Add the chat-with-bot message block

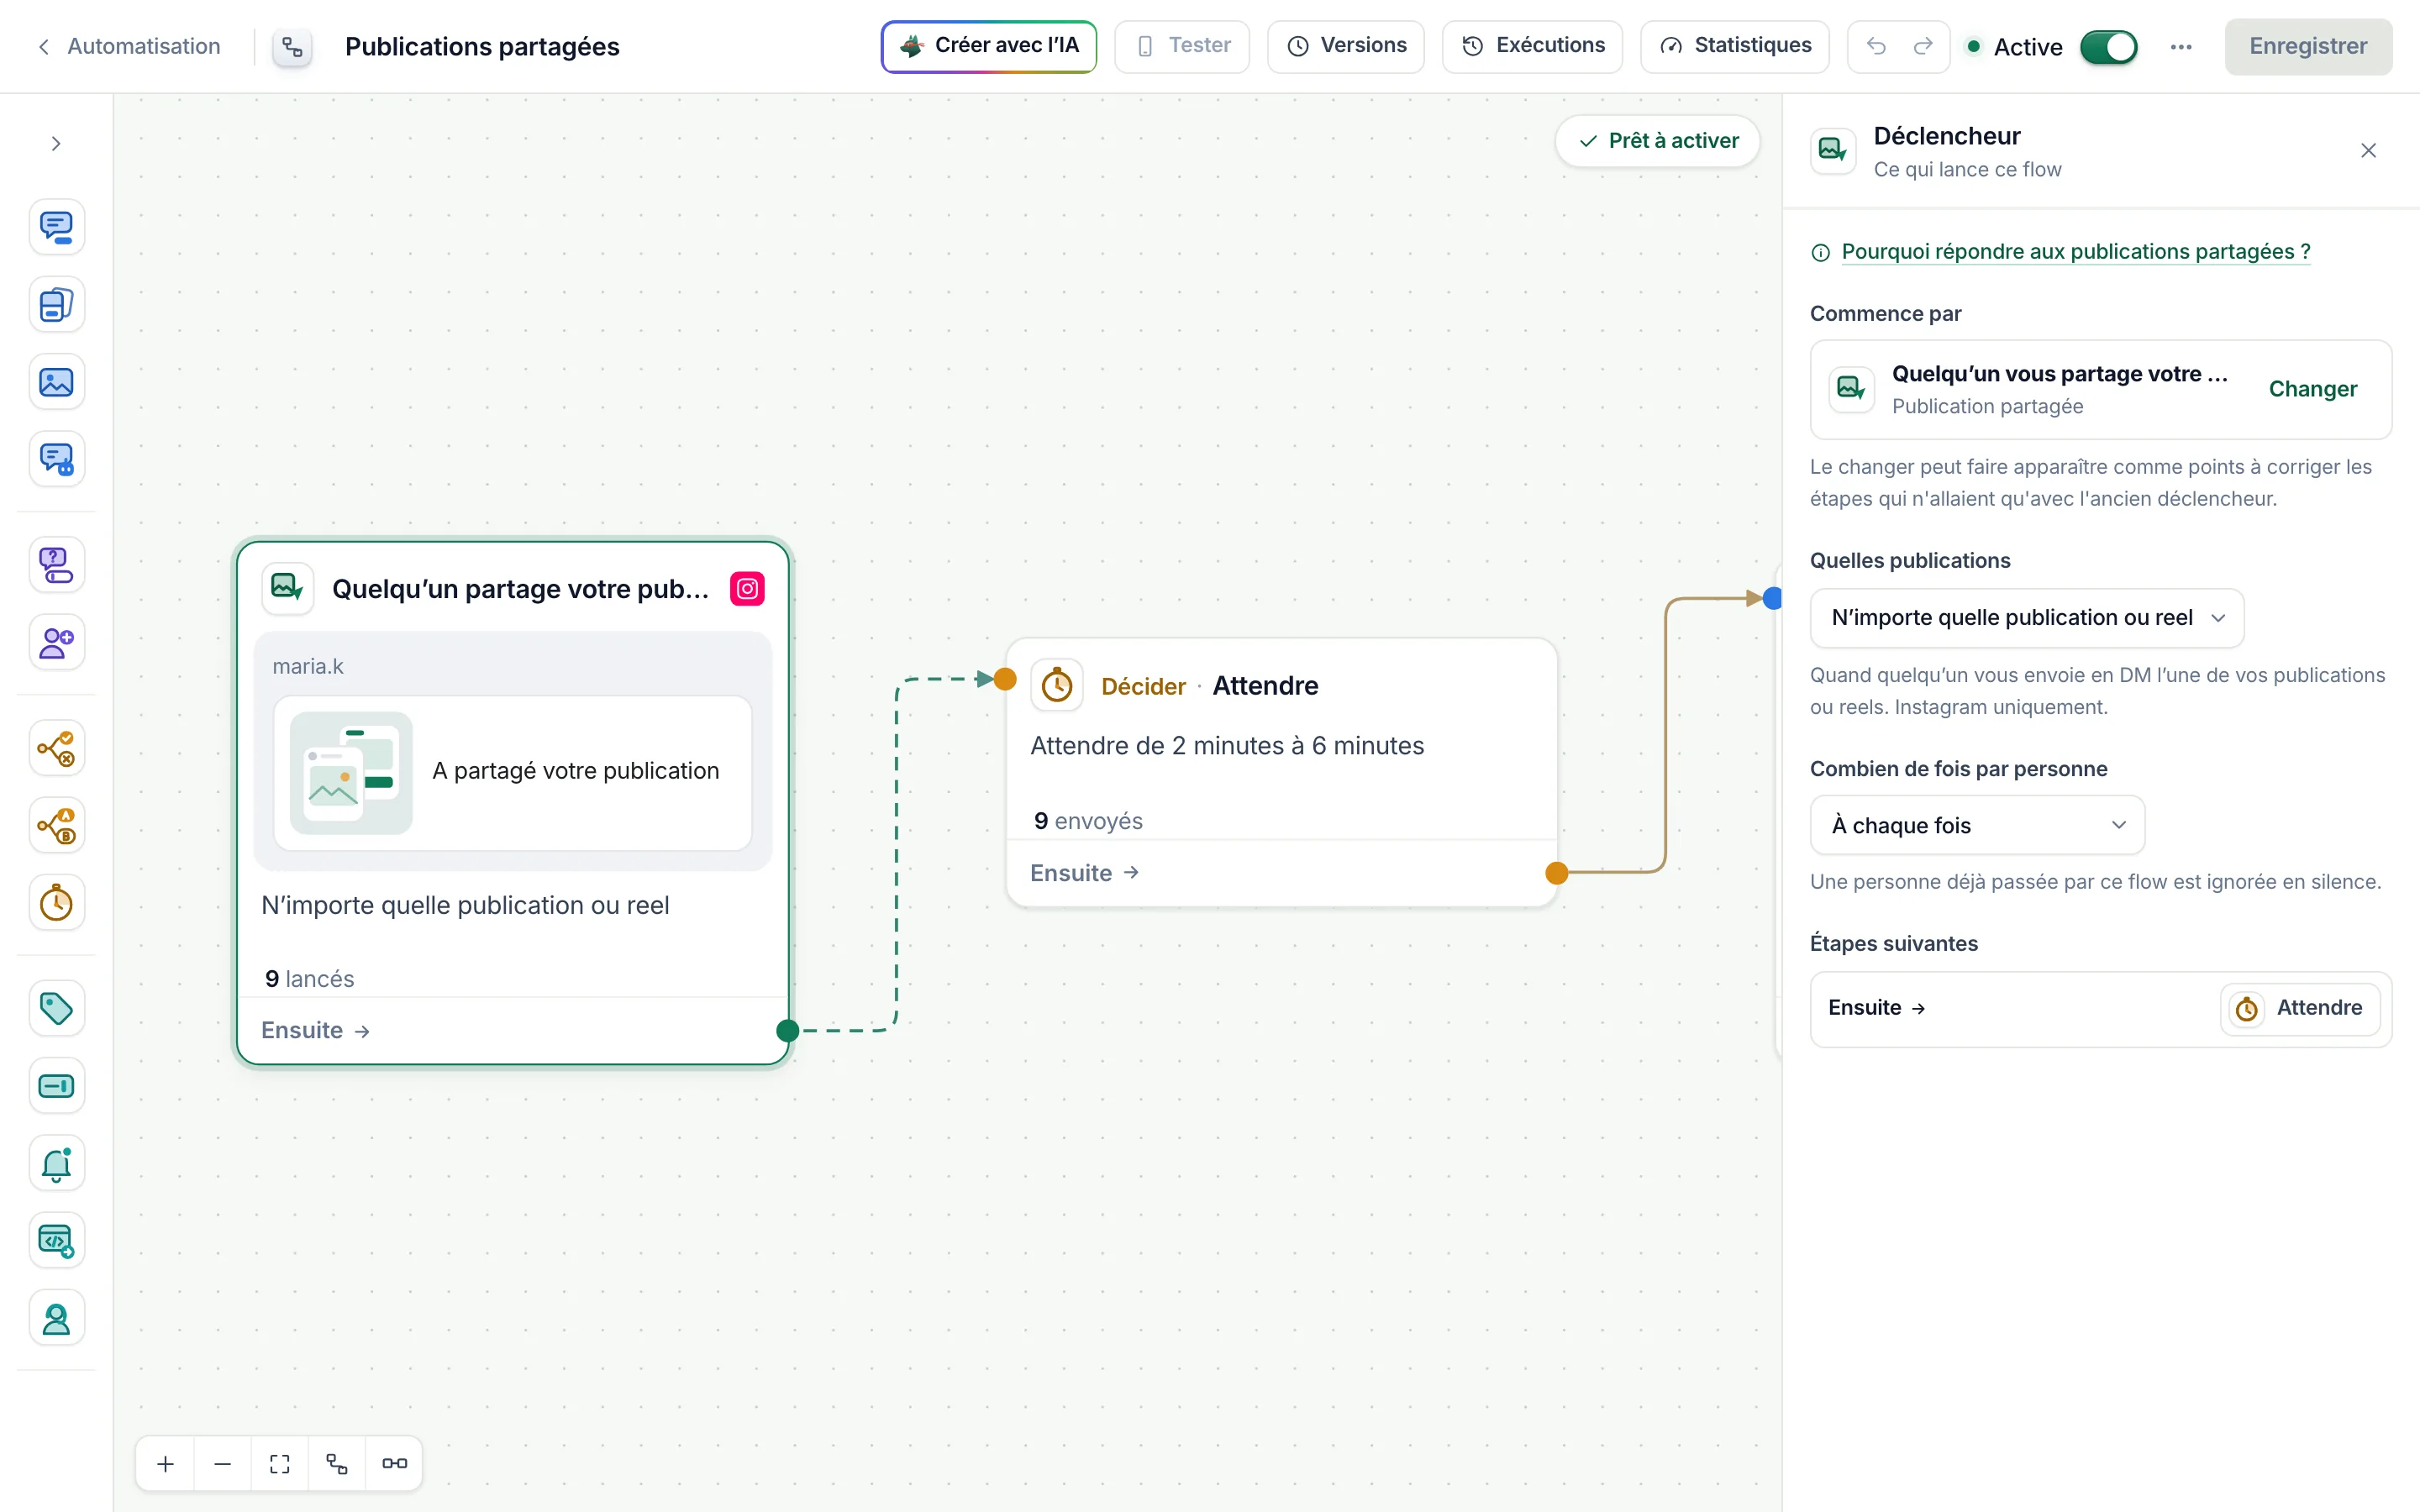click(56, 459)
